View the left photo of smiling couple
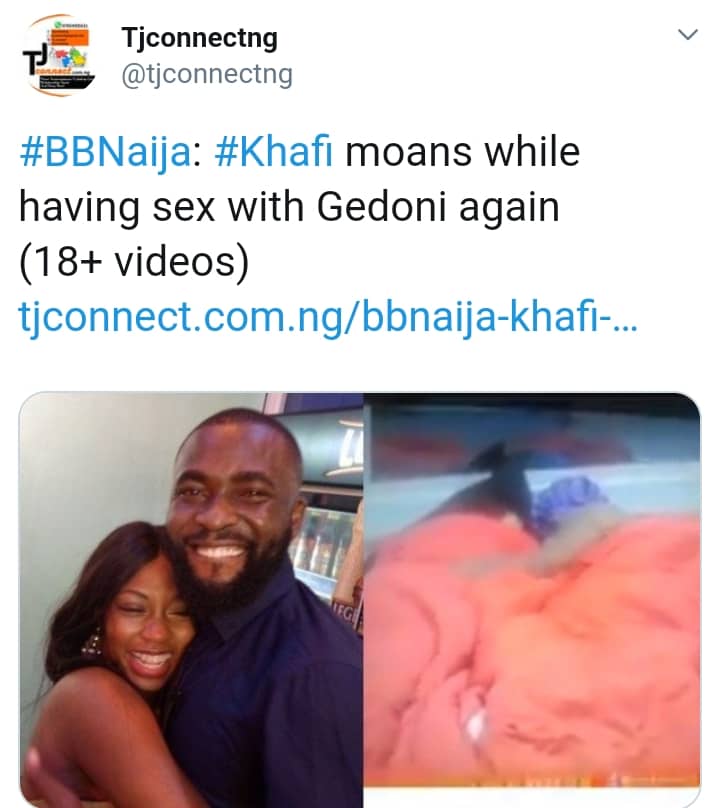Image resolution: width=720 pixels, height=808 pixels. [x=190, y=598]
